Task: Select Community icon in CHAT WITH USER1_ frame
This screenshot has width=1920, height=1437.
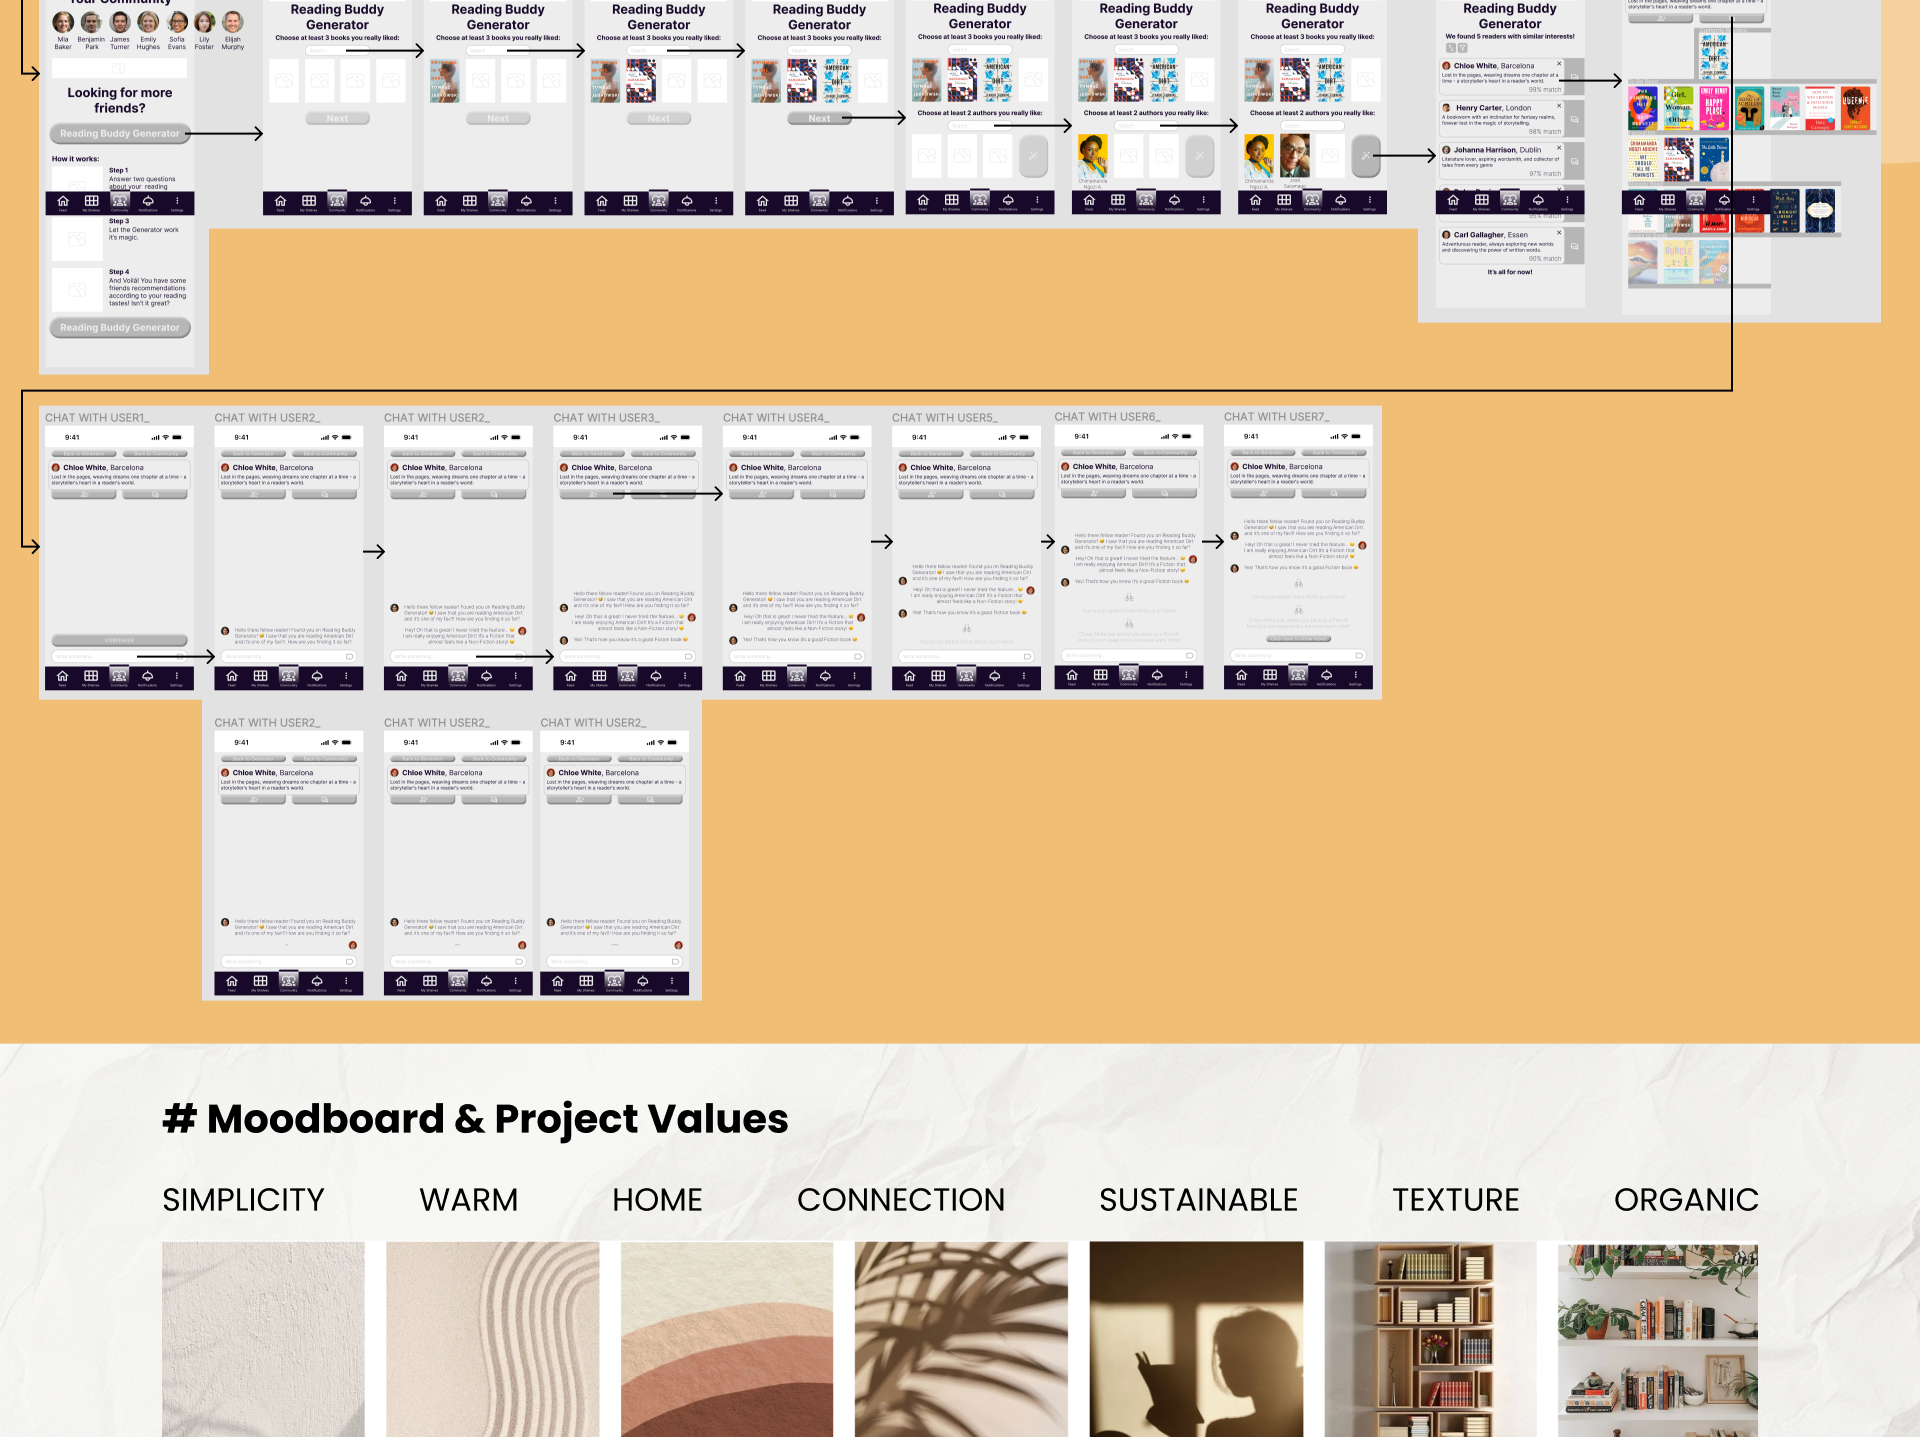Action: [119, 676]
